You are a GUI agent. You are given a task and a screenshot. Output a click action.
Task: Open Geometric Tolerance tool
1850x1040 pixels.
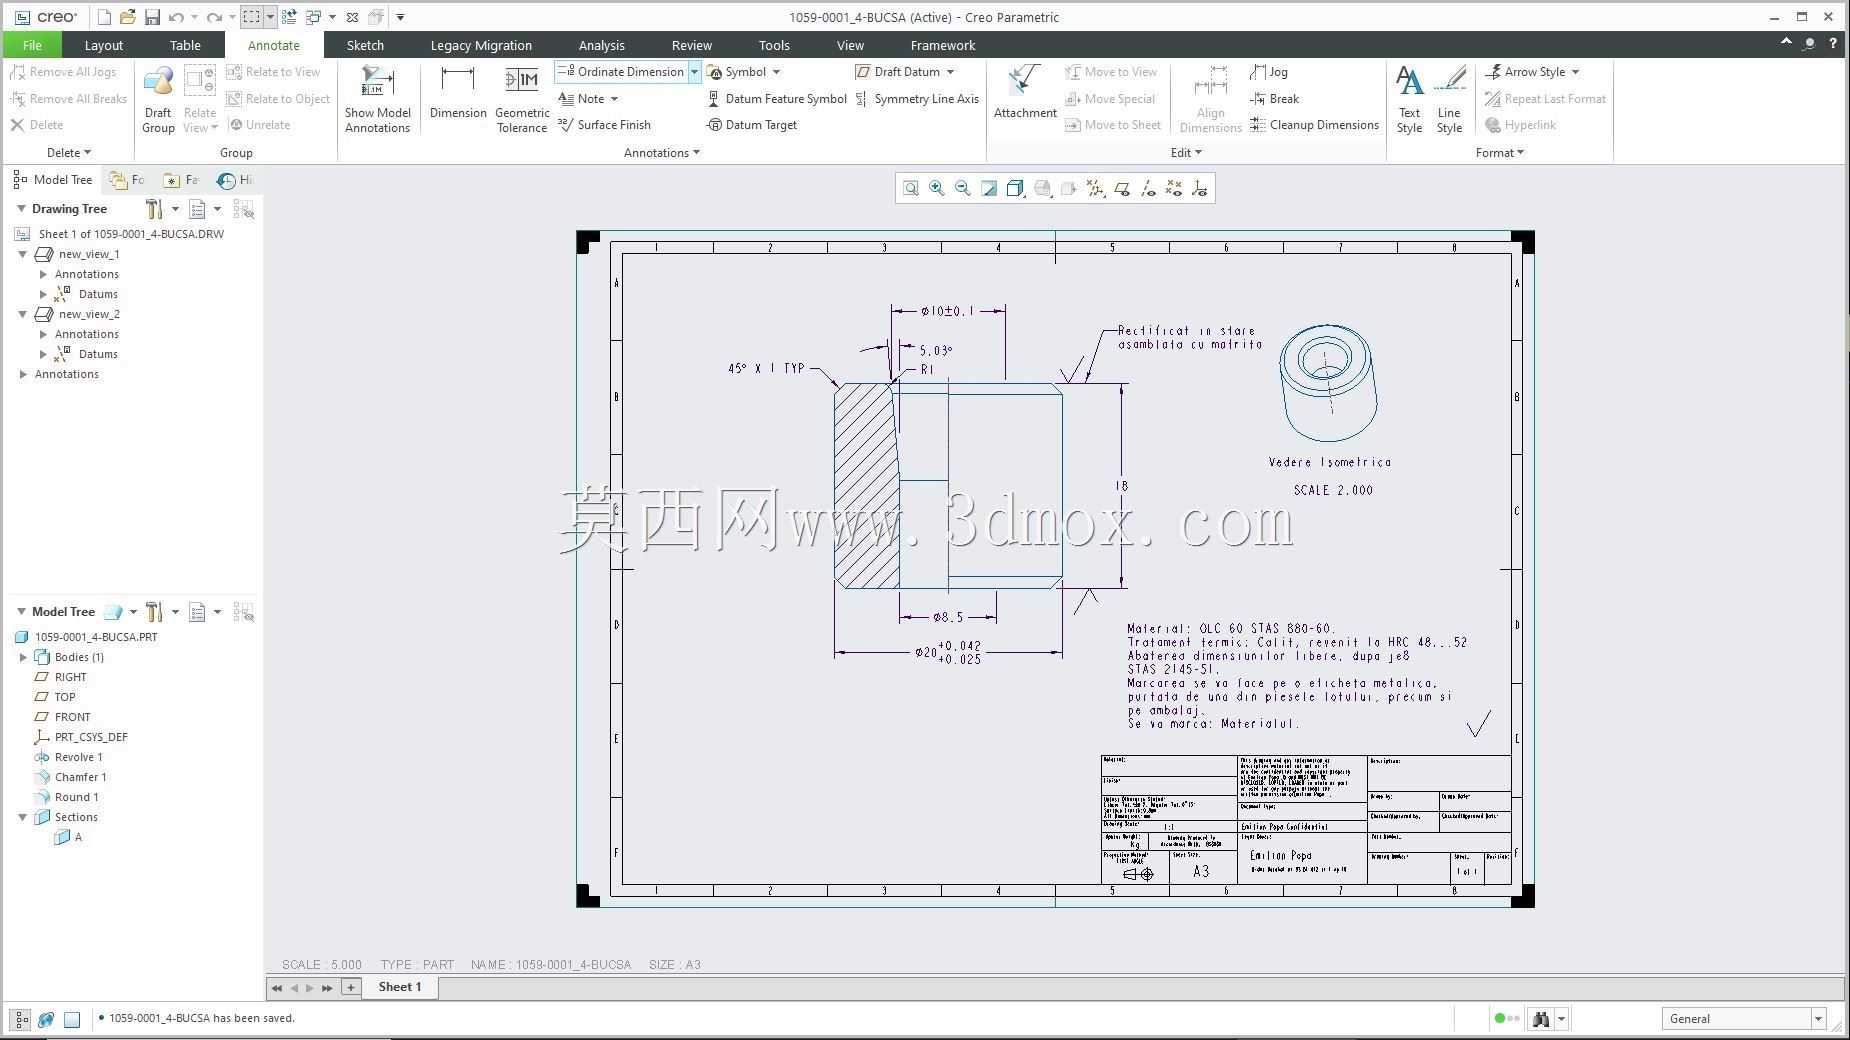coord(522,99)
